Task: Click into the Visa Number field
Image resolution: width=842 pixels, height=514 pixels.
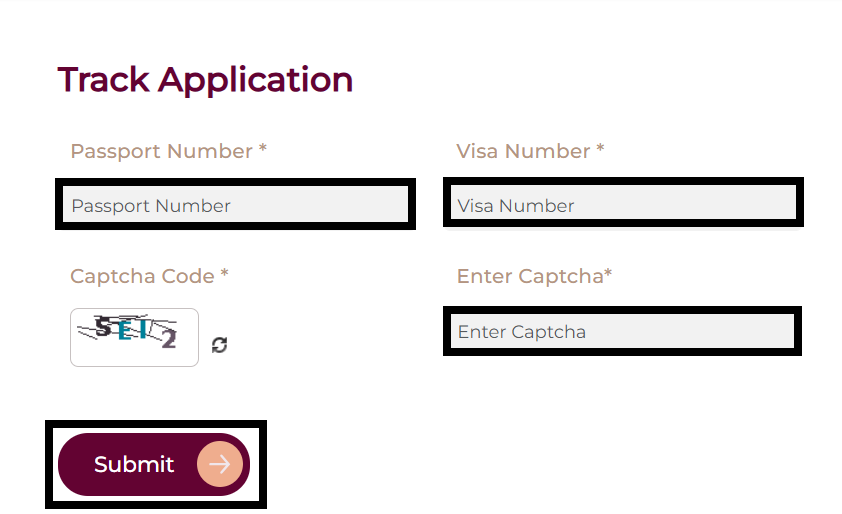Action: point(623,205)
